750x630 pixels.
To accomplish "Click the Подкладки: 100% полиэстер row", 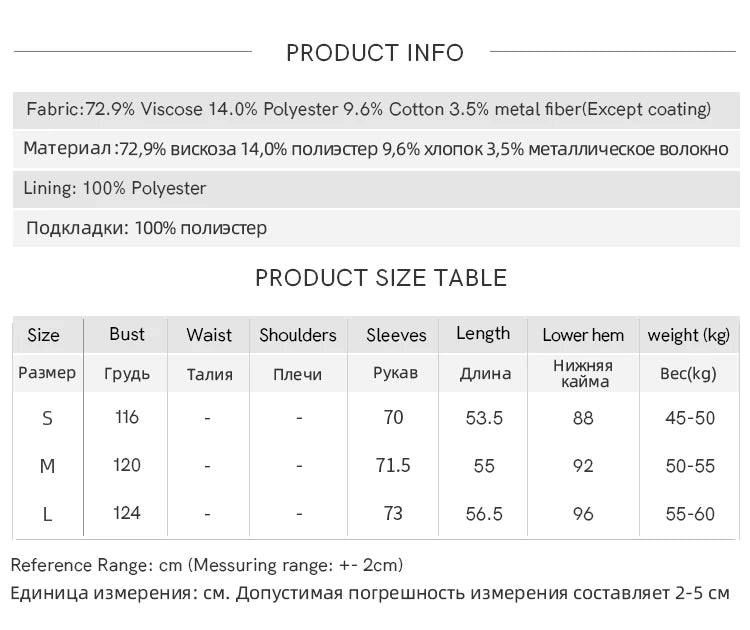I will (146, 228).
